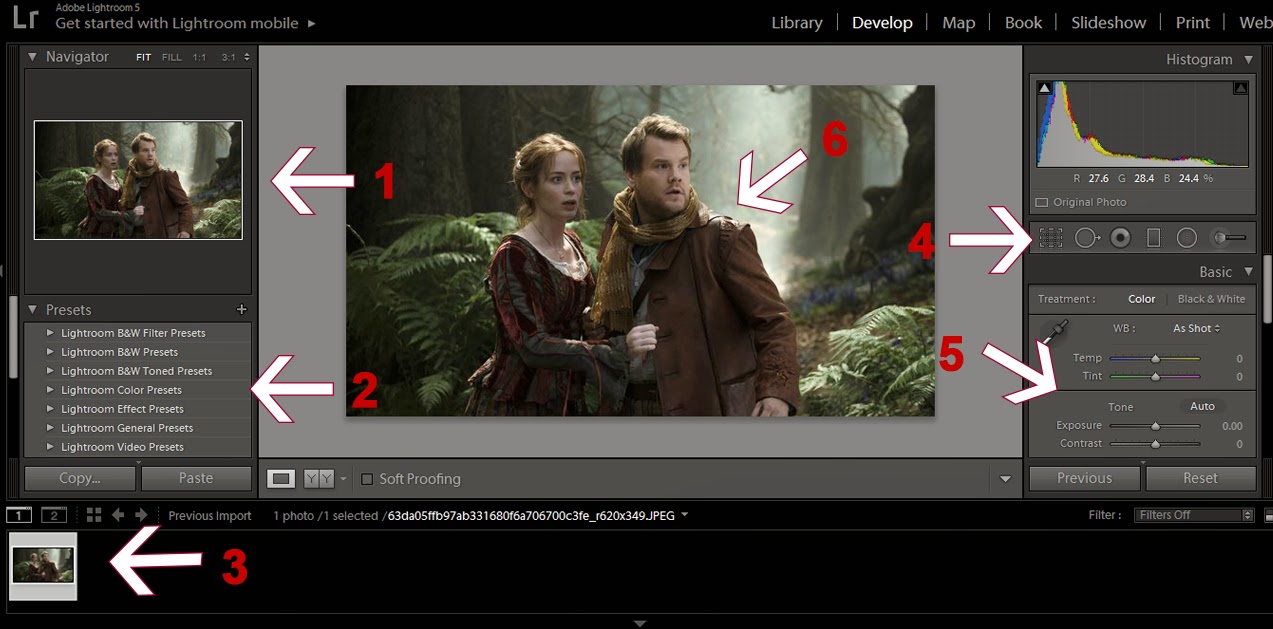Select the Spot Removal tool
The image size is (1273, 629).
click(x=1087, y=238)
